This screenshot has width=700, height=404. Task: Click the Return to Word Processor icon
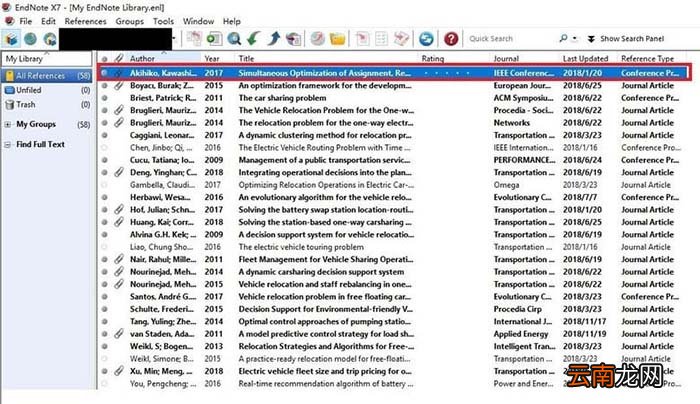[x=401, y=39]
